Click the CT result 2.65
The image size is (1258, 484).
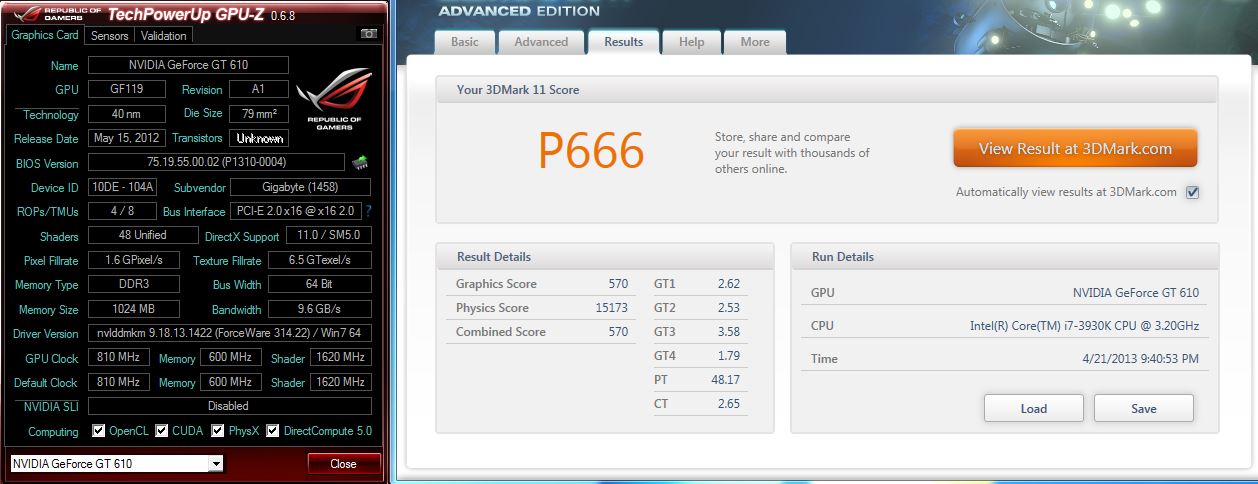coord(729,404)
